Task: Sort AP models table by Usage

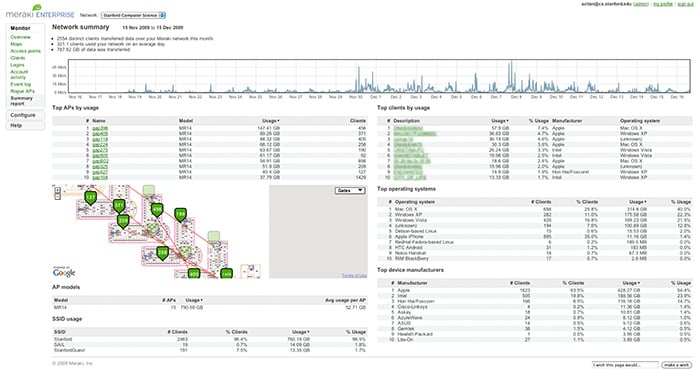Action: tap(194, 300)
